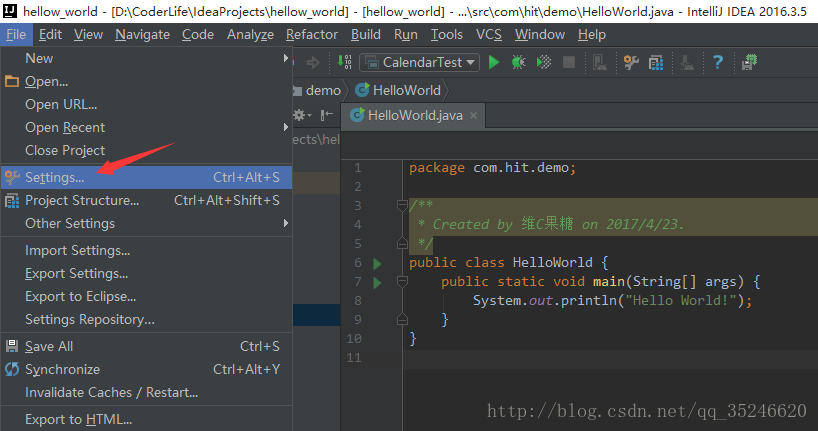Viewport: 818px width, 431px height.
Task: Click the AVD Manager Android device icon
Action: coord(599,62)
